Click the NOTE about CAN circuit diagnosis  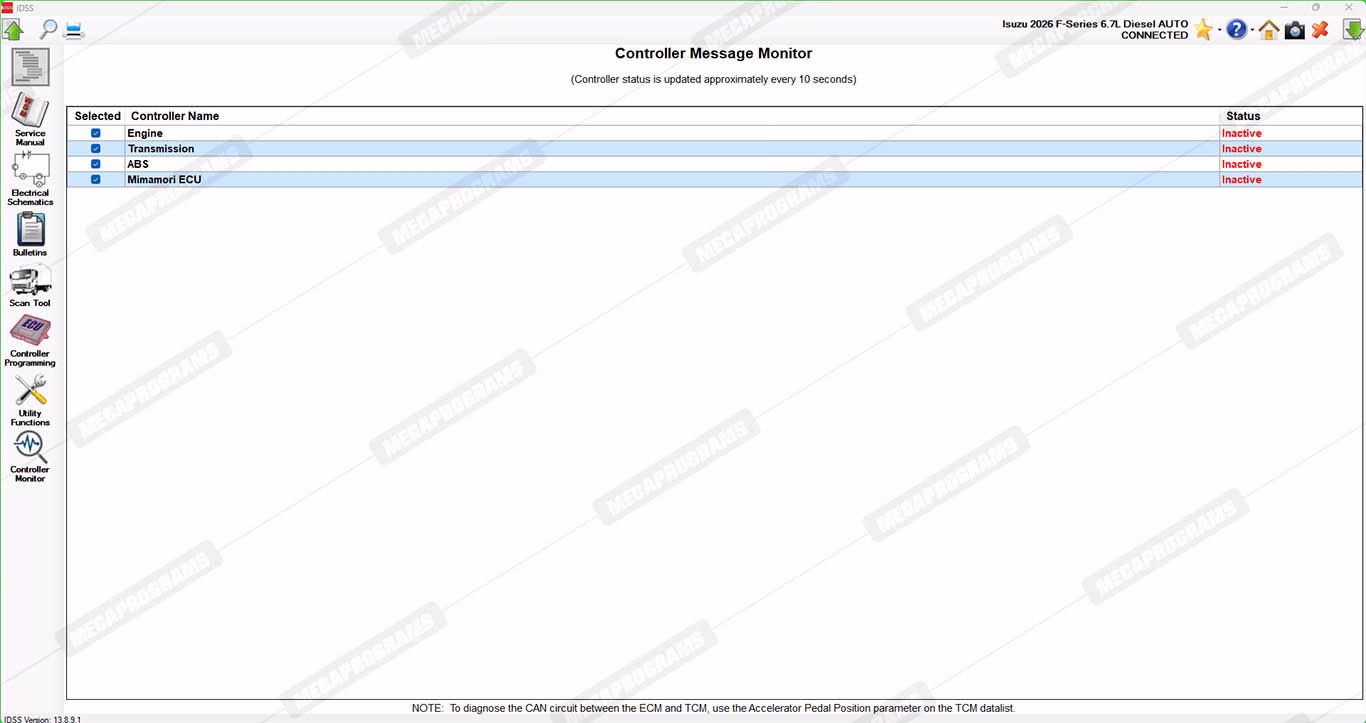pos(713,708)
